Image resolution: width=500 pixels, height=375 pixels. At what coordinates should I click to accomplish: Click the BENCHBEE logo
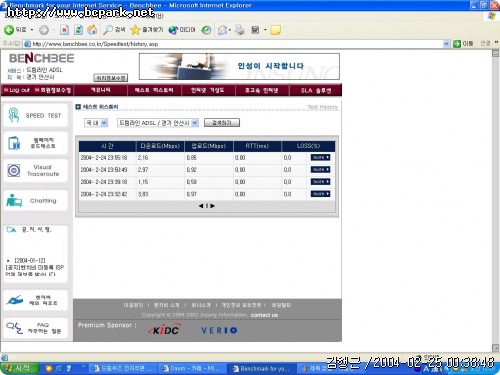pos(41,58)
